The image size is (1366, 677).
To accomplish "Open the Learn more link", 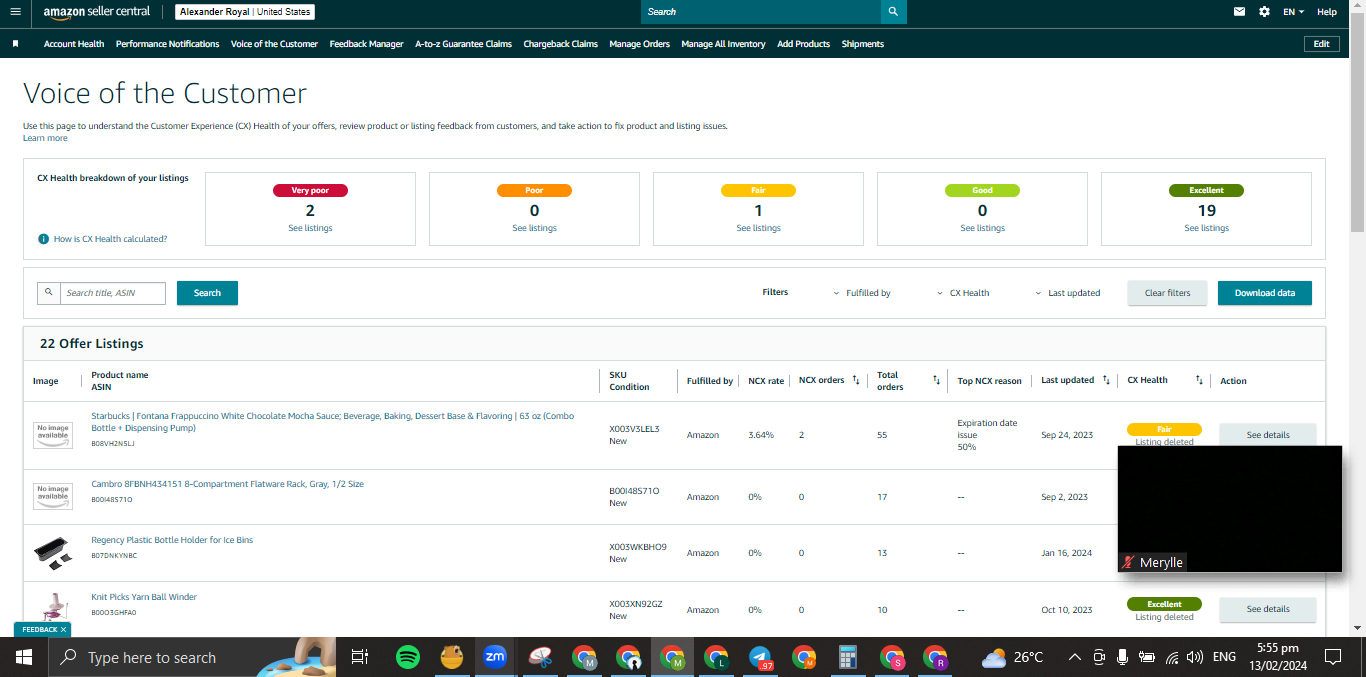I will (45, 138).
